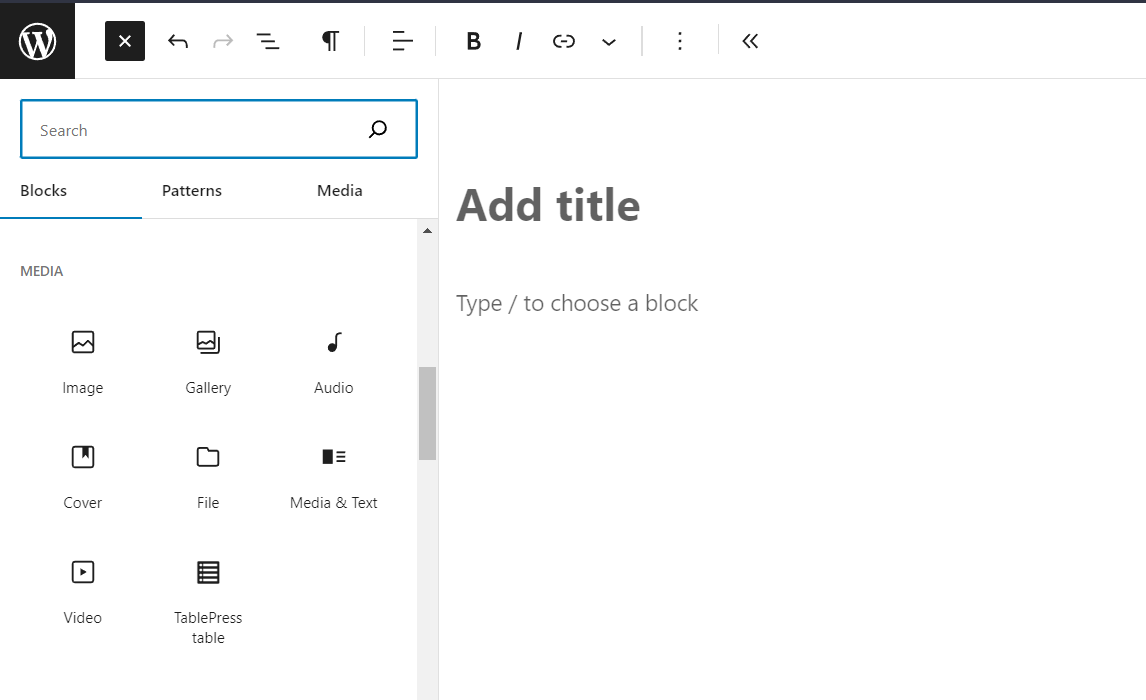Insert a File block

[208, 476]
